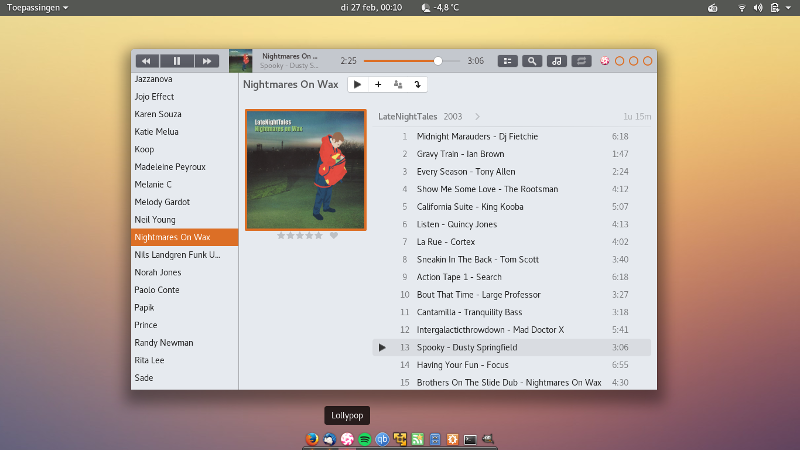Click the large LateNightTales album cover

click(x=306, y=170)
